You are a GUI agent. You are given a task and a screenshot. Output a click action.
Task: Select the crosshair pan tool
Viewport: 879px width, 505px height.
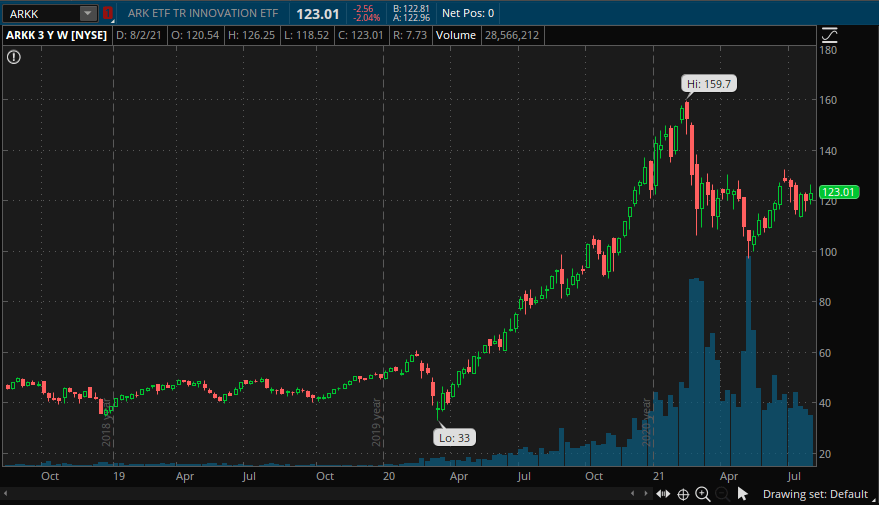[683, 494]
